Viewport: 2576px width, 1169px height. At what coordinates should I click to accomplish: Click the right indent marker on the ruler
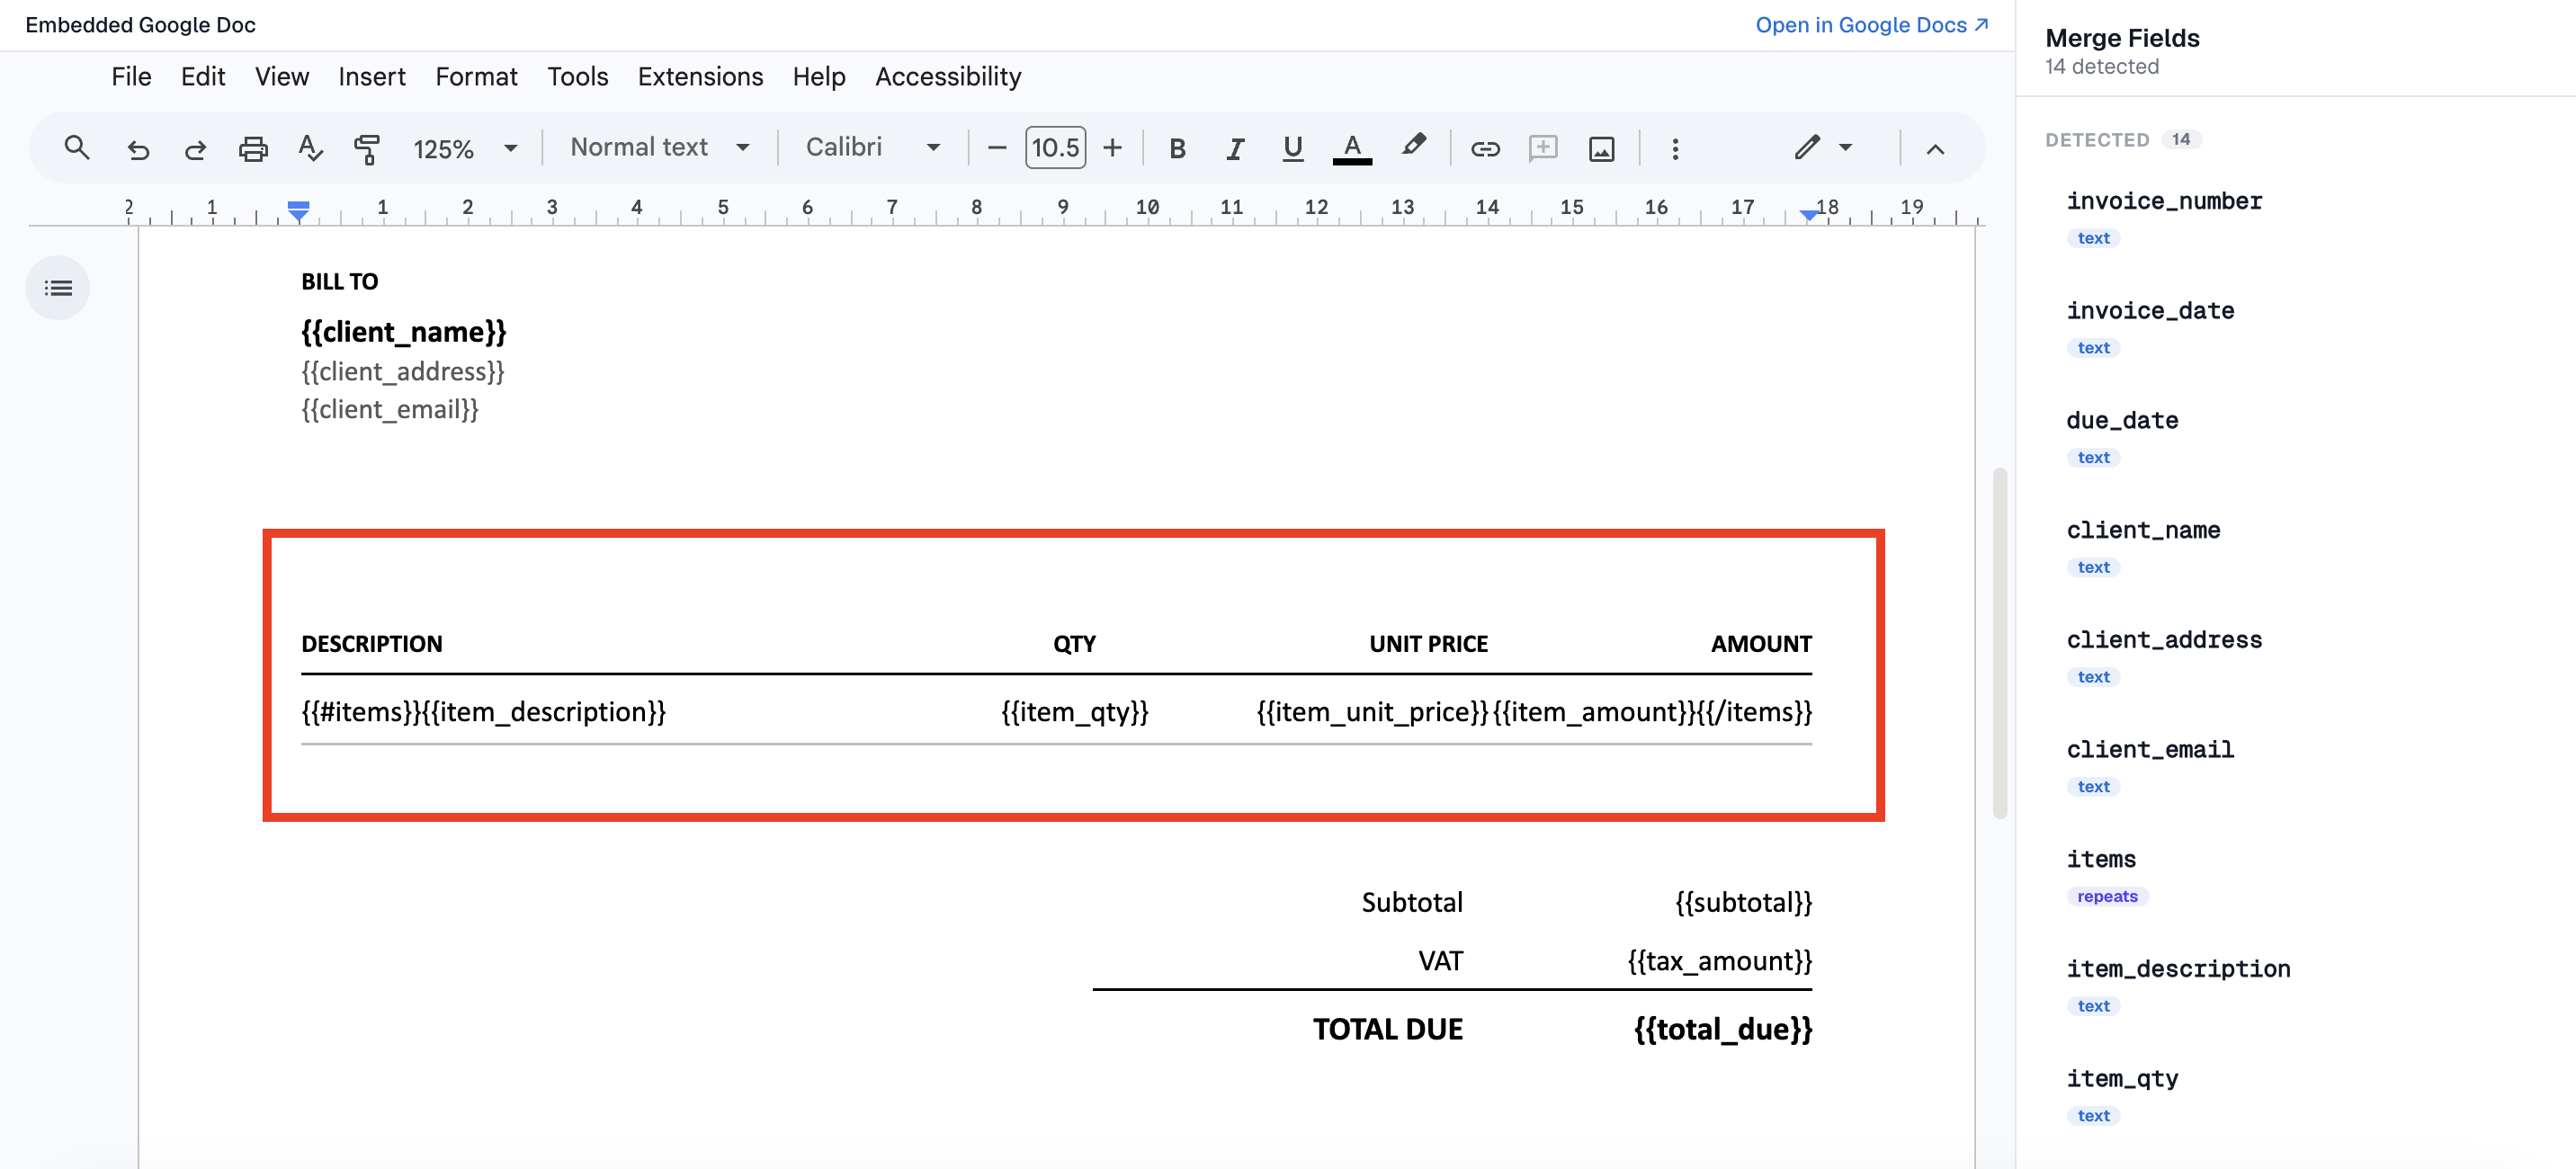tap(1809, 214)
